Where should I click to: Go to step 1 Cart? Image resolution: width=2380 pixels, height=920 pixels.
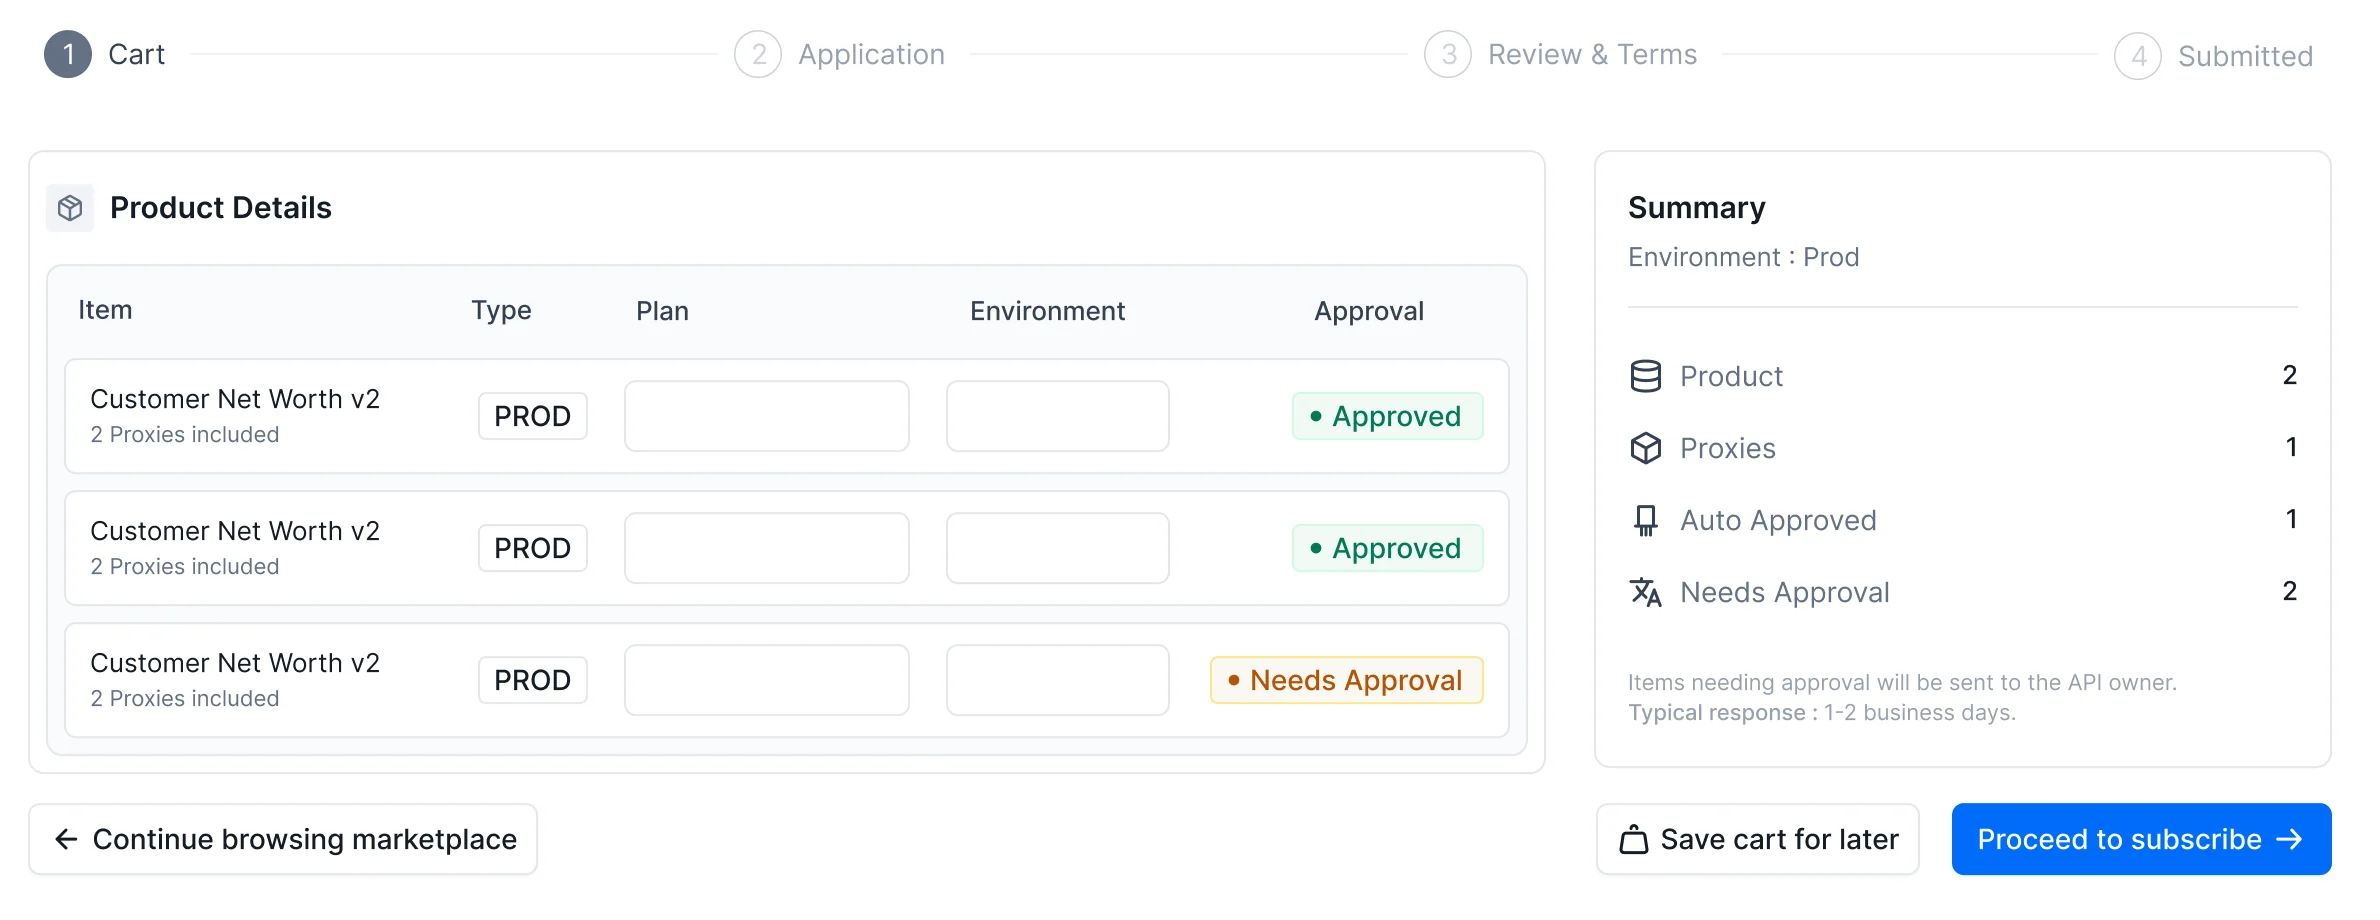[105, 54]
